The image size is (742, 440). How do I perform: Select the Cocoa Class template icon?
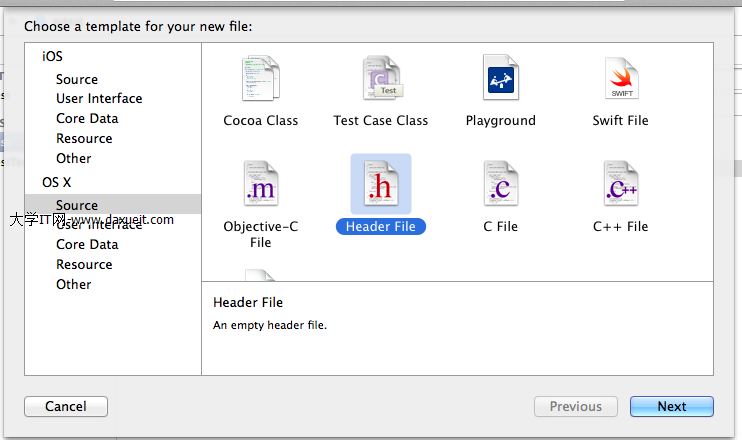pos(261,80)
